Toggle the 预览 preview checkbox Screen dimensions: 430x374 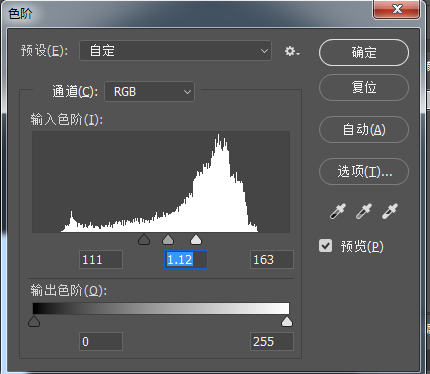(326, 246)
